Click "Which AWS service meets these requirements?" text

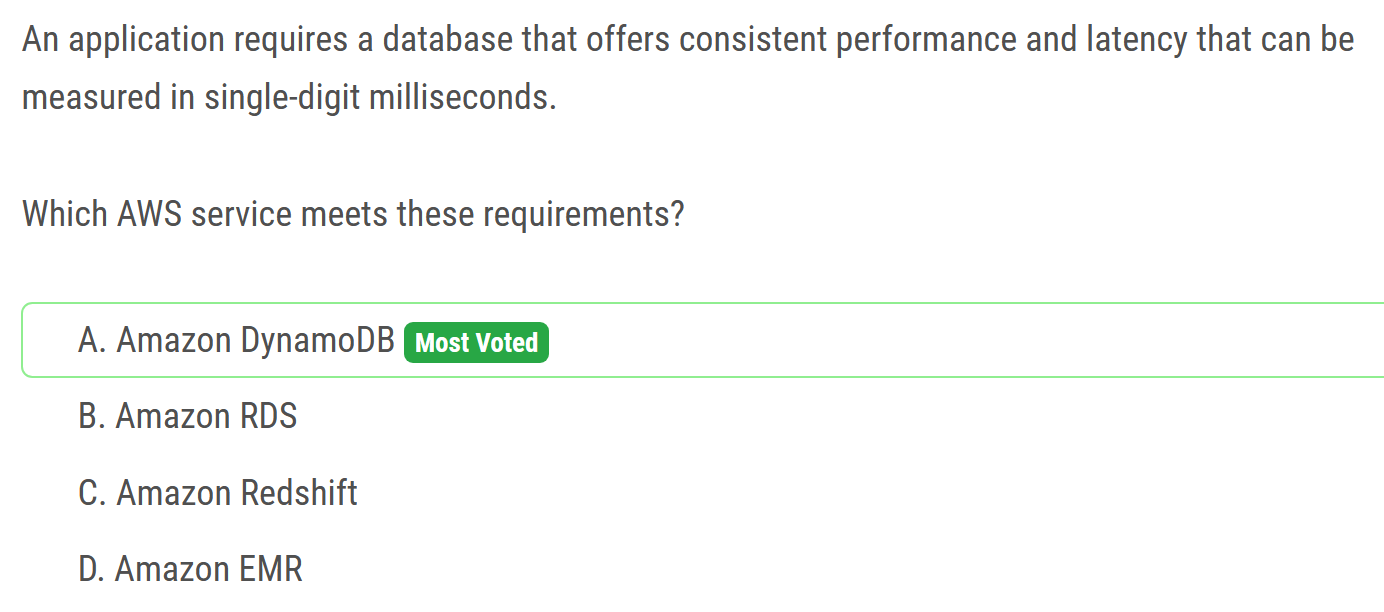point(353,214)
